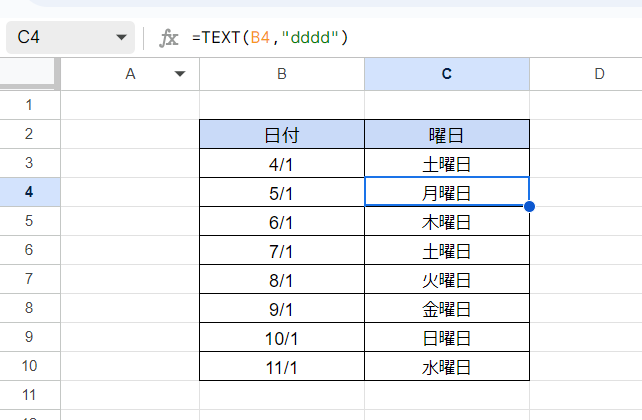Select column B header

pos(282,74)
